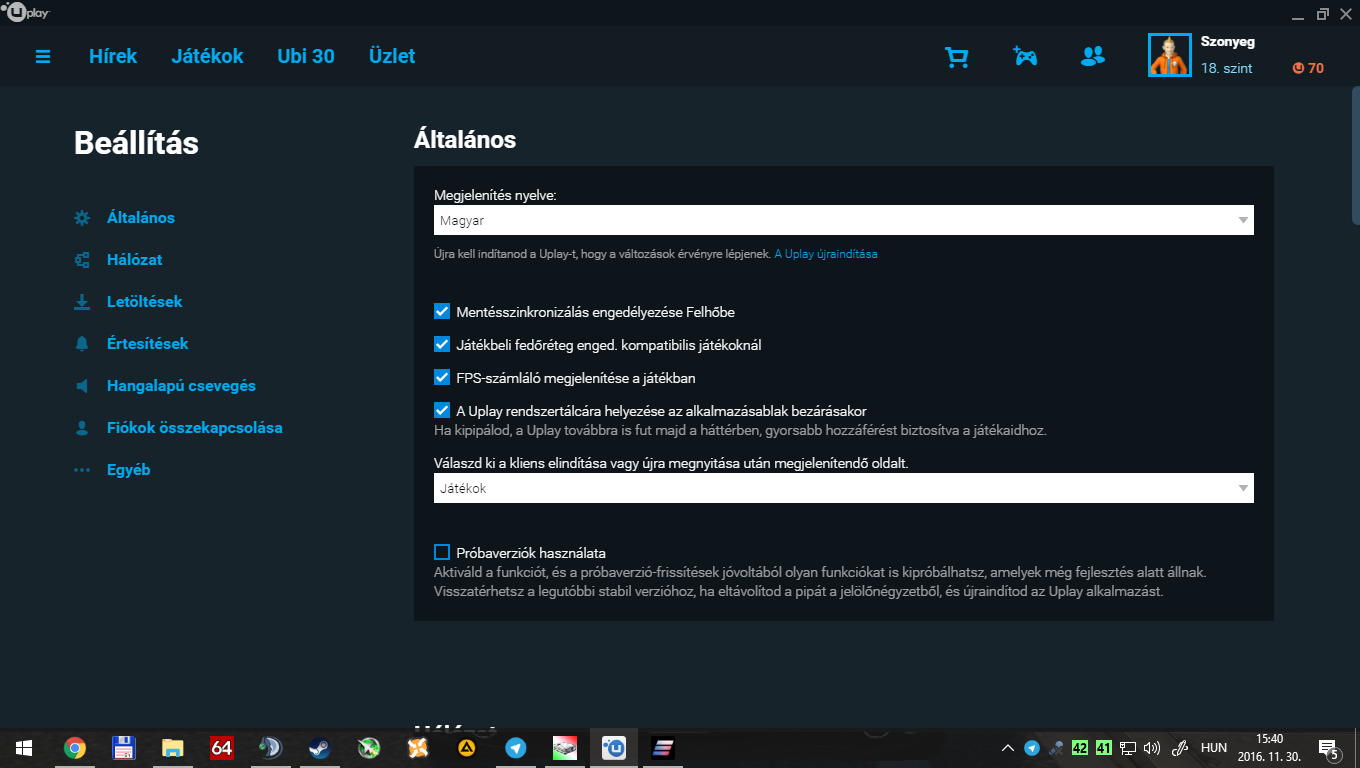Open Telegram from the taskbar
The image size is (1360, 768).
pyautogui.click(x=516, y=747)
